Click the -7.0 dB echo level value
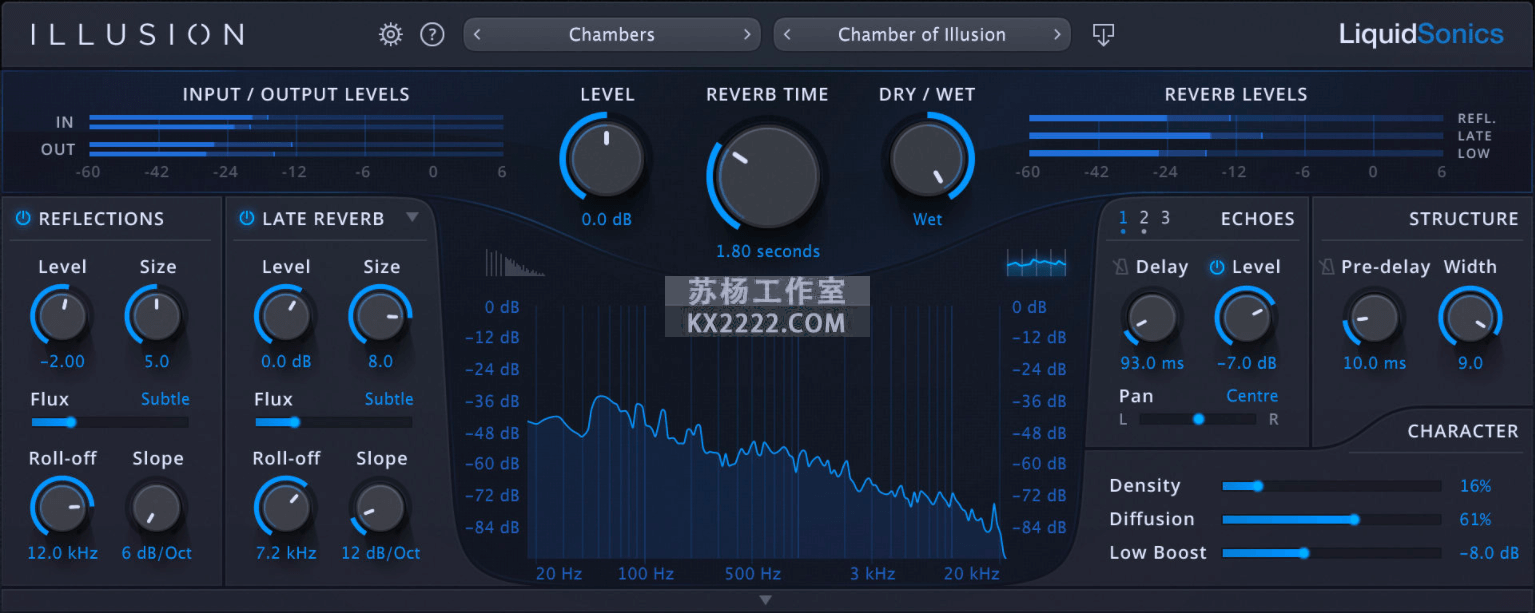 [x=1246, y=363]
